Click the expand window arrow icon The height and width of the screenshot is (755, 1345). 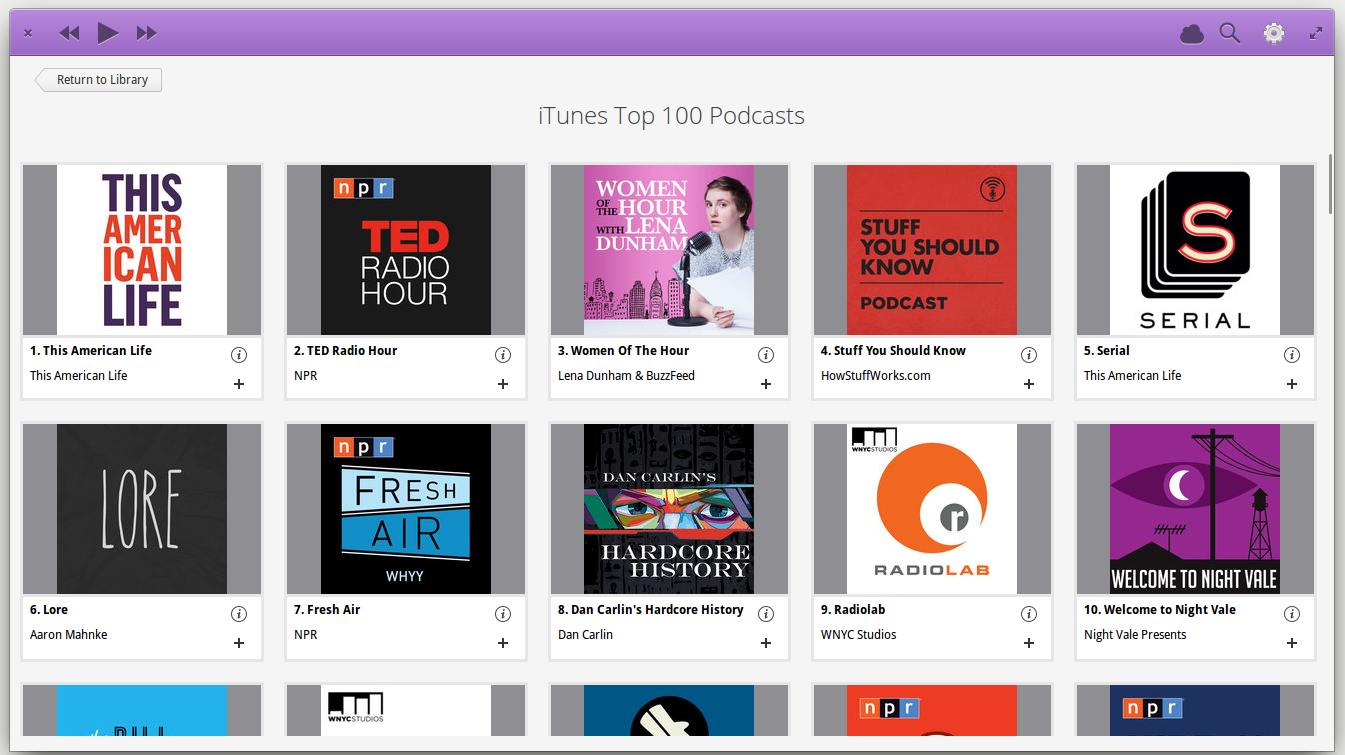[x=1316, y=32]
